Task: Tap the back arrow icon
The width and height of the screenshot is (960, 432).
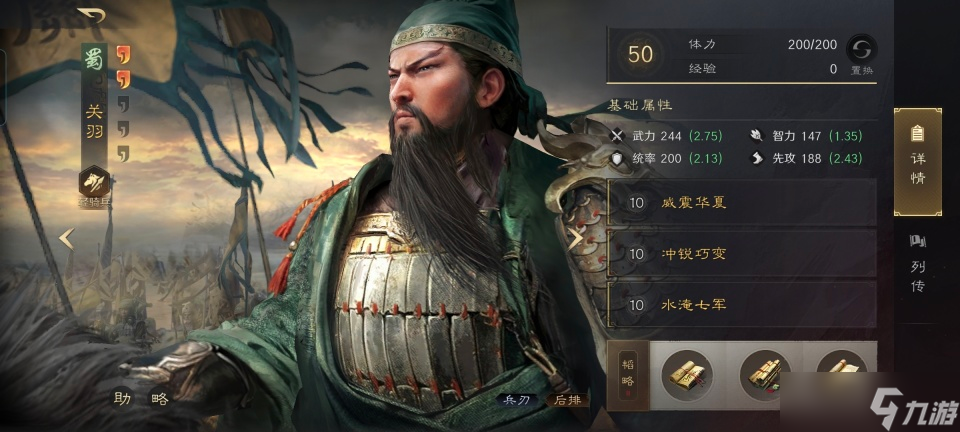Action: [x=92, y=15]
